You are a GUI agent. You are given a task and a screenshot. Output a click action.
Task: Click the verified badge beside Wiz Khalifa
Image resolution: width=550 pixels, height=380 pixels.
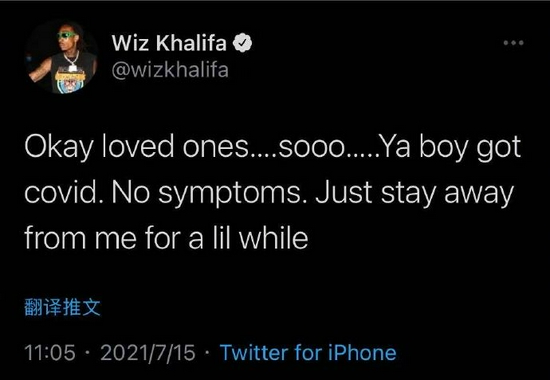click(243, 43)
